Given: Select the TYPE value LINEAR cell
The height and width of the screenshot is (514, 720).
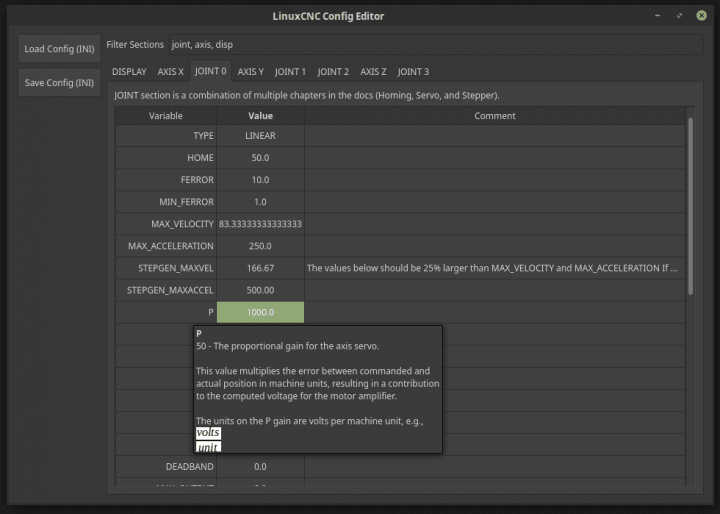Looking at the screenshot, I should tap(260, 136).
